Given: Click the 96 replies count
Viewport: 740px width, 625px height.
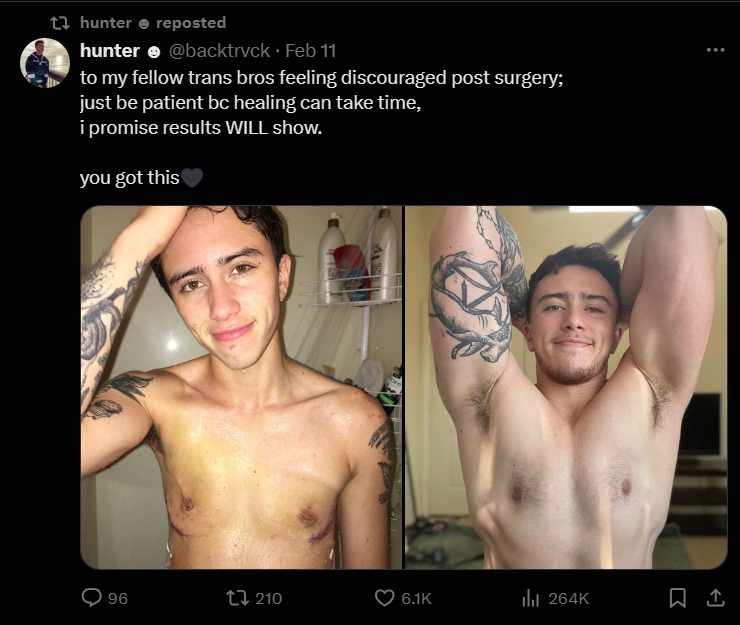Looking at the screenshot, I should [118, 599].
